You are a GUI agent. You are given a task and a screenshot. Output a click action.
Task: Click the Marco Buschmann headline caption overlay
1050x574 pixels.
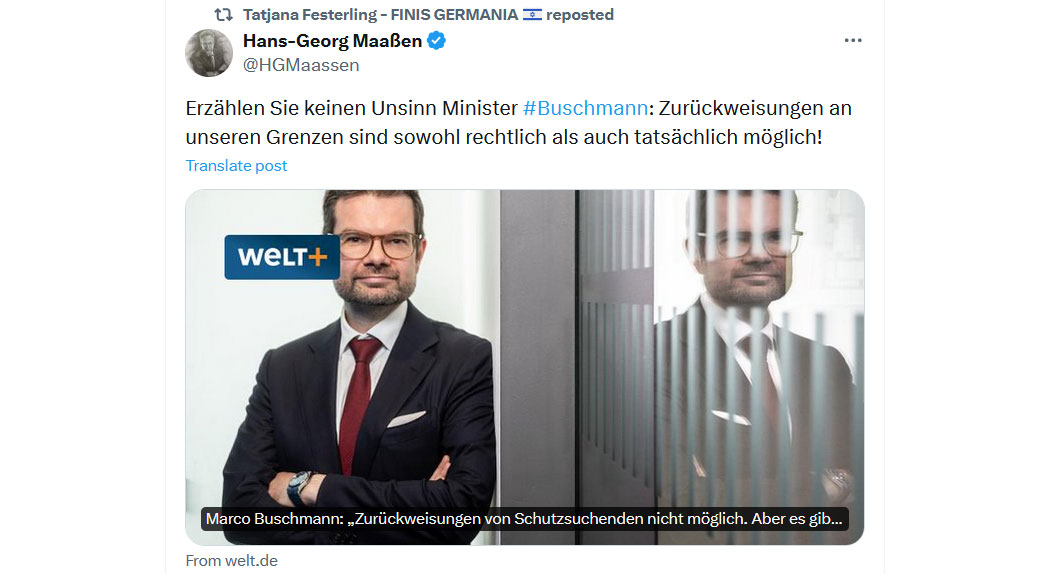[524, 519]
